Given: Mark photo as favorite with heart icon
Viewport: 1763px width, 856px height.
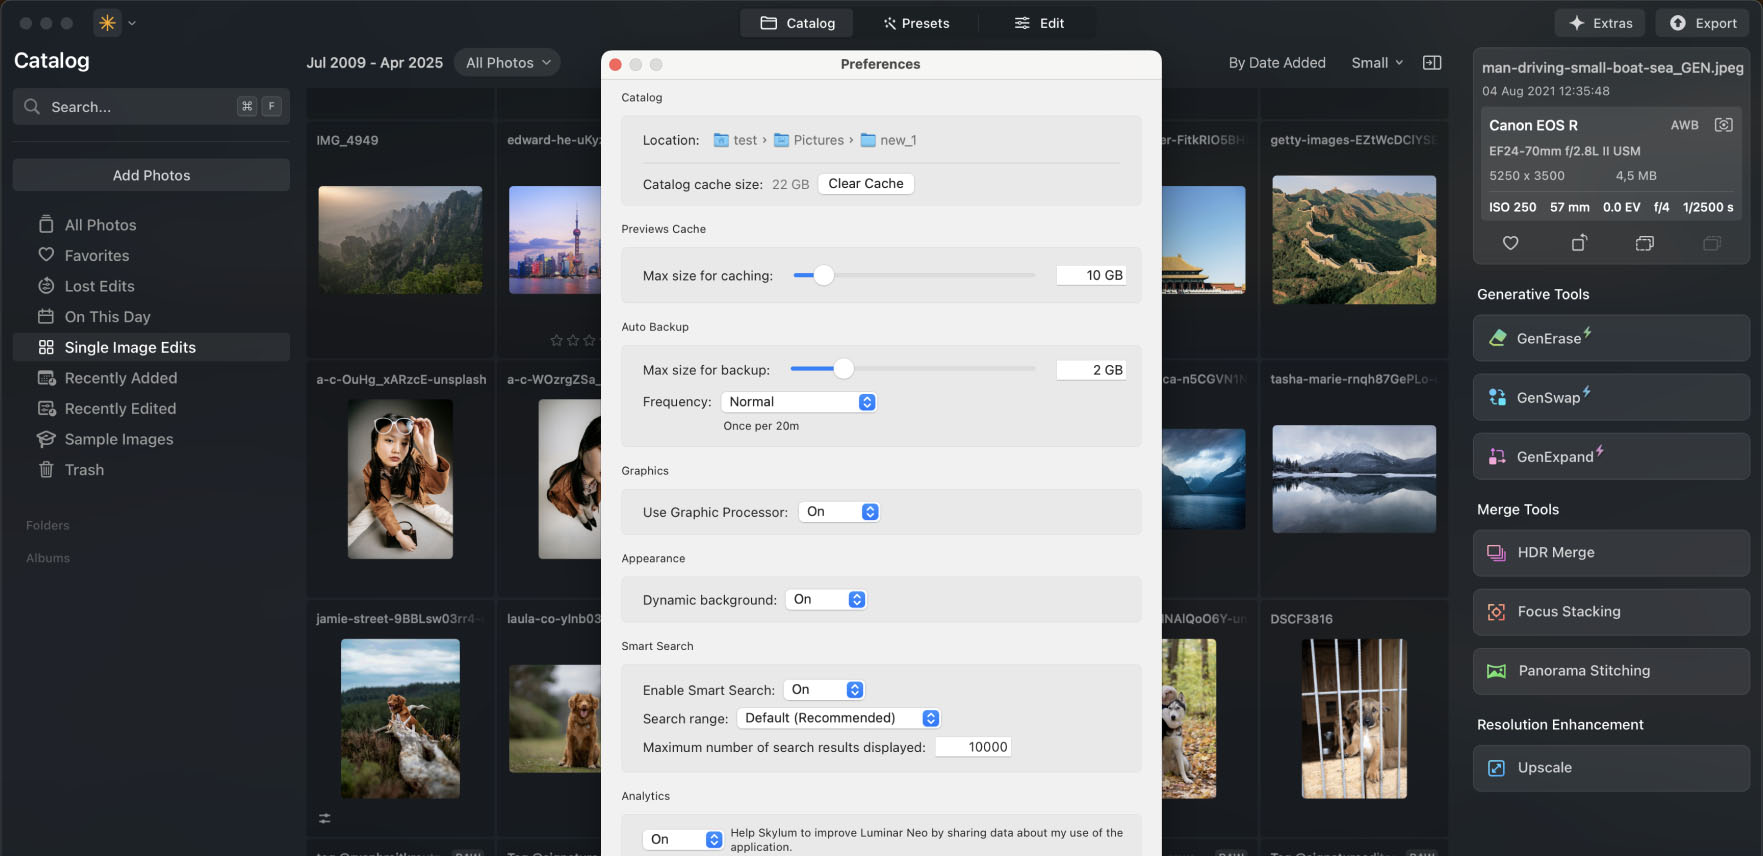Looking at the screenshot, I should 1510,243.
